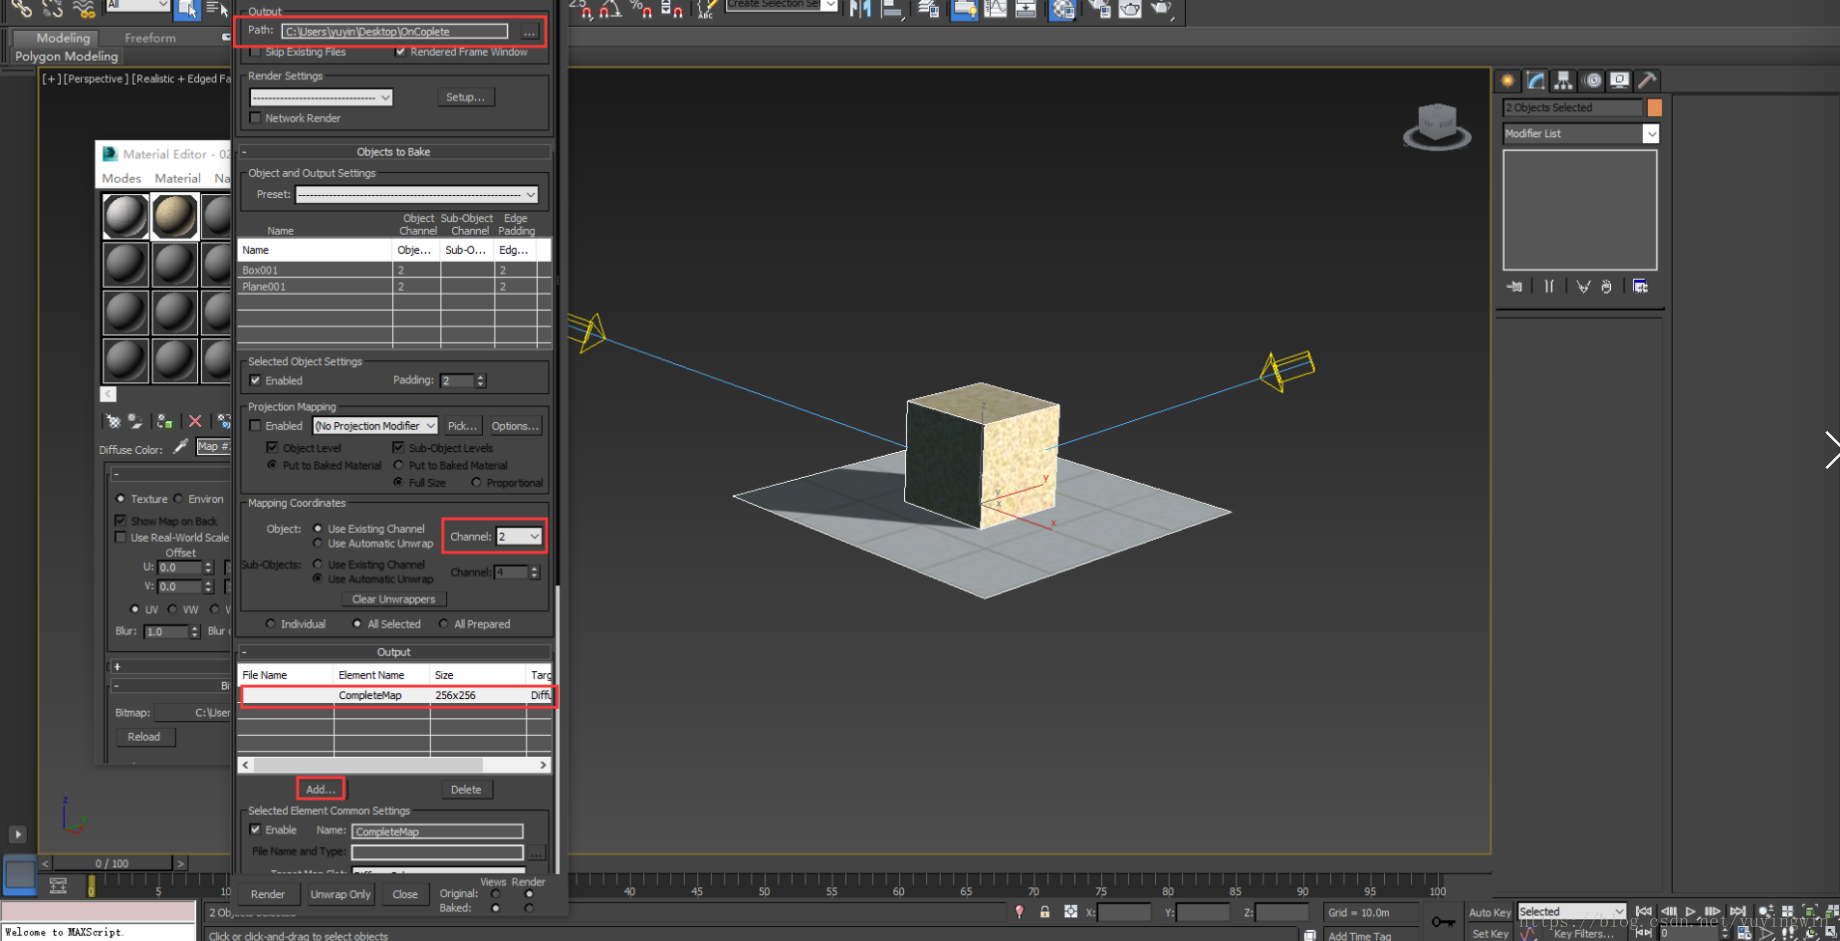Image resolution: width=1840 pixels, height=941 pixels.
Task: Toggle the Rendered Frame Window checkbox
Action: (x=400, y=52)
